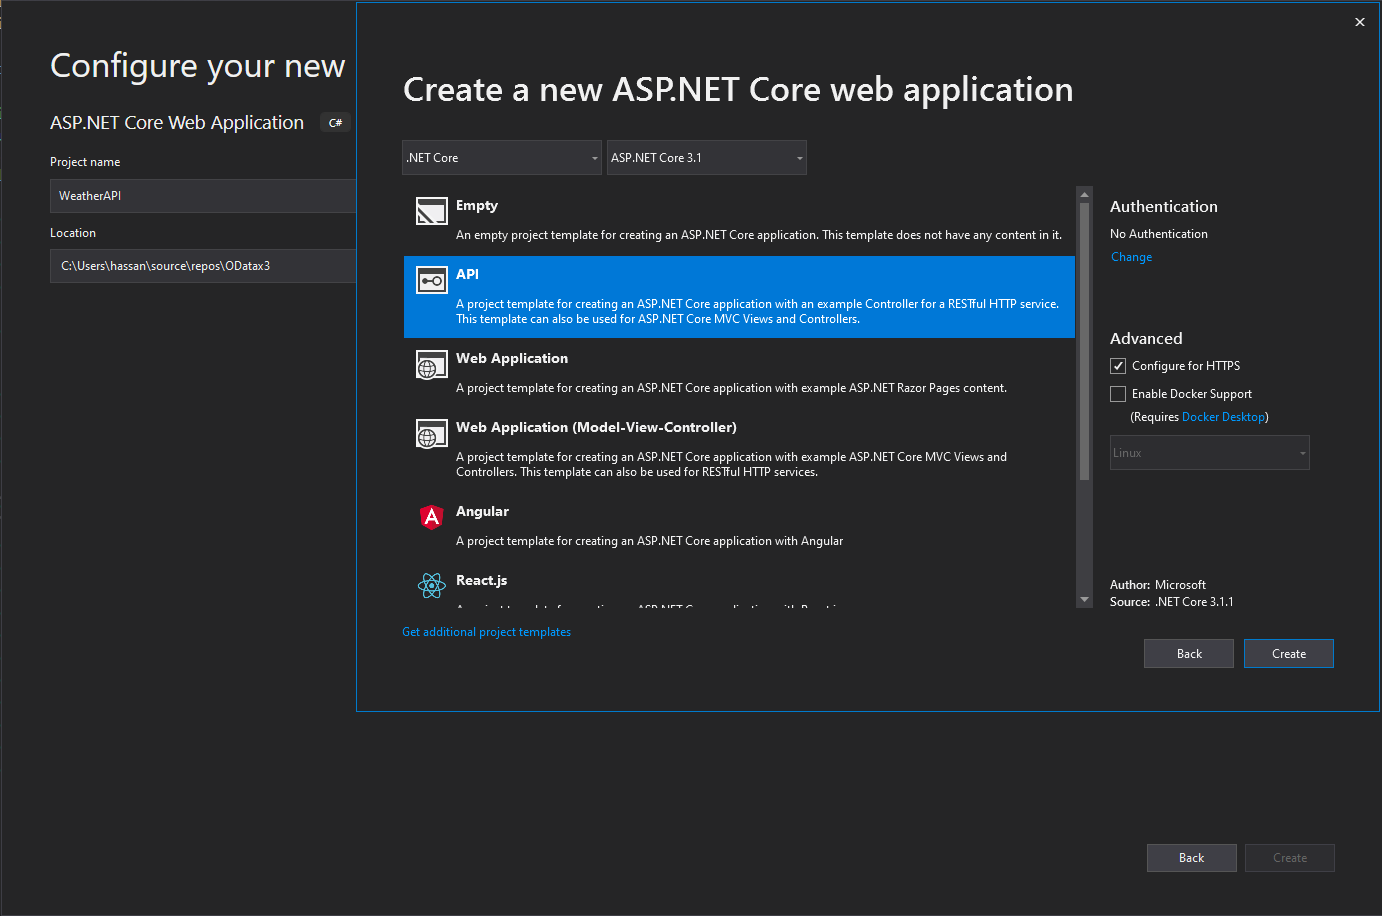The height and width of the screenshot is (916, 1382).
Task: Click the Empty template description text
Action: click(759, 235)
